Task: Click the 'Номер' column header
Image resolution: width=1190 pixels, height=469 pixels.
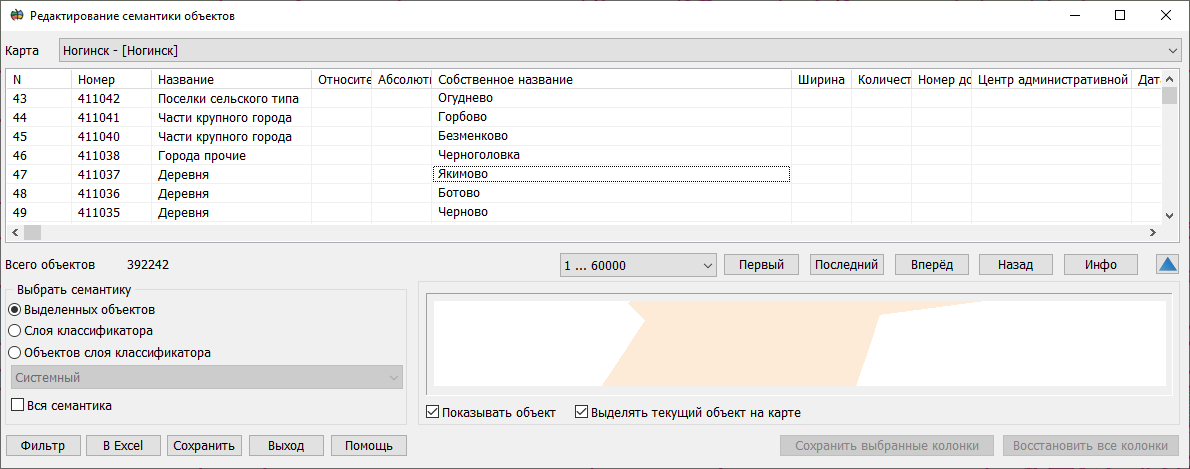Action: point(112,80)
